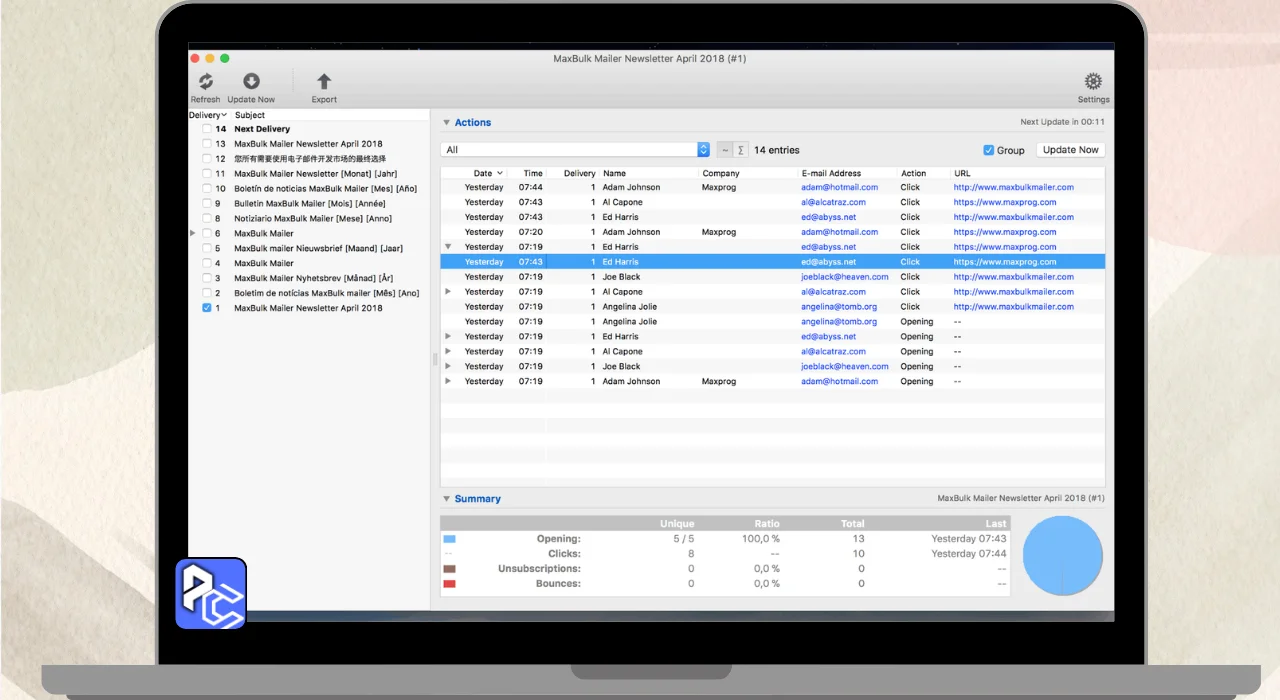Click the Refresh toolbar icon
Screen dimensions: 1280x700
[x=205, y=82]
